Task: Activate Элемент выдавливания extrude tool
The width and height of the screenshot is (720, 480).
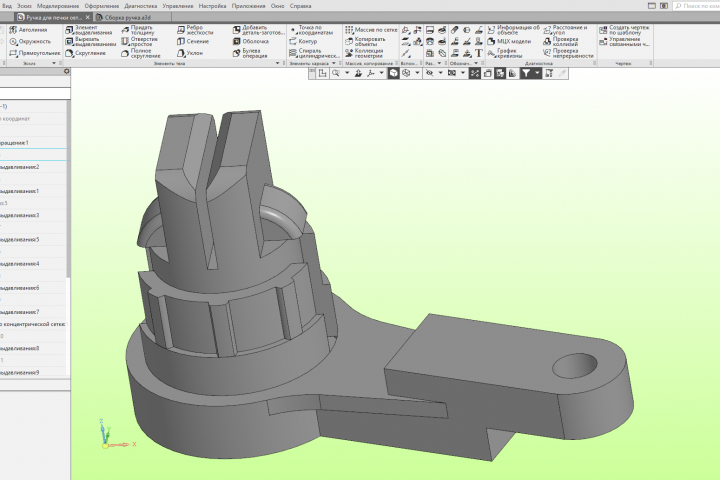Action: coord(92,30)
